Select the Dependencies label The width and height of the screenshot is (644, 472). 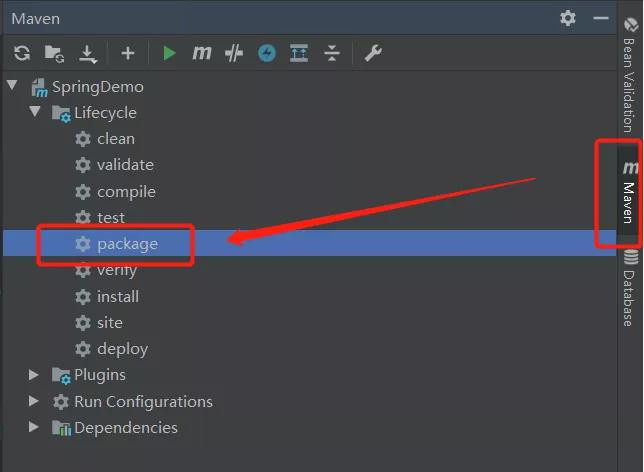(x=126, y=428)
